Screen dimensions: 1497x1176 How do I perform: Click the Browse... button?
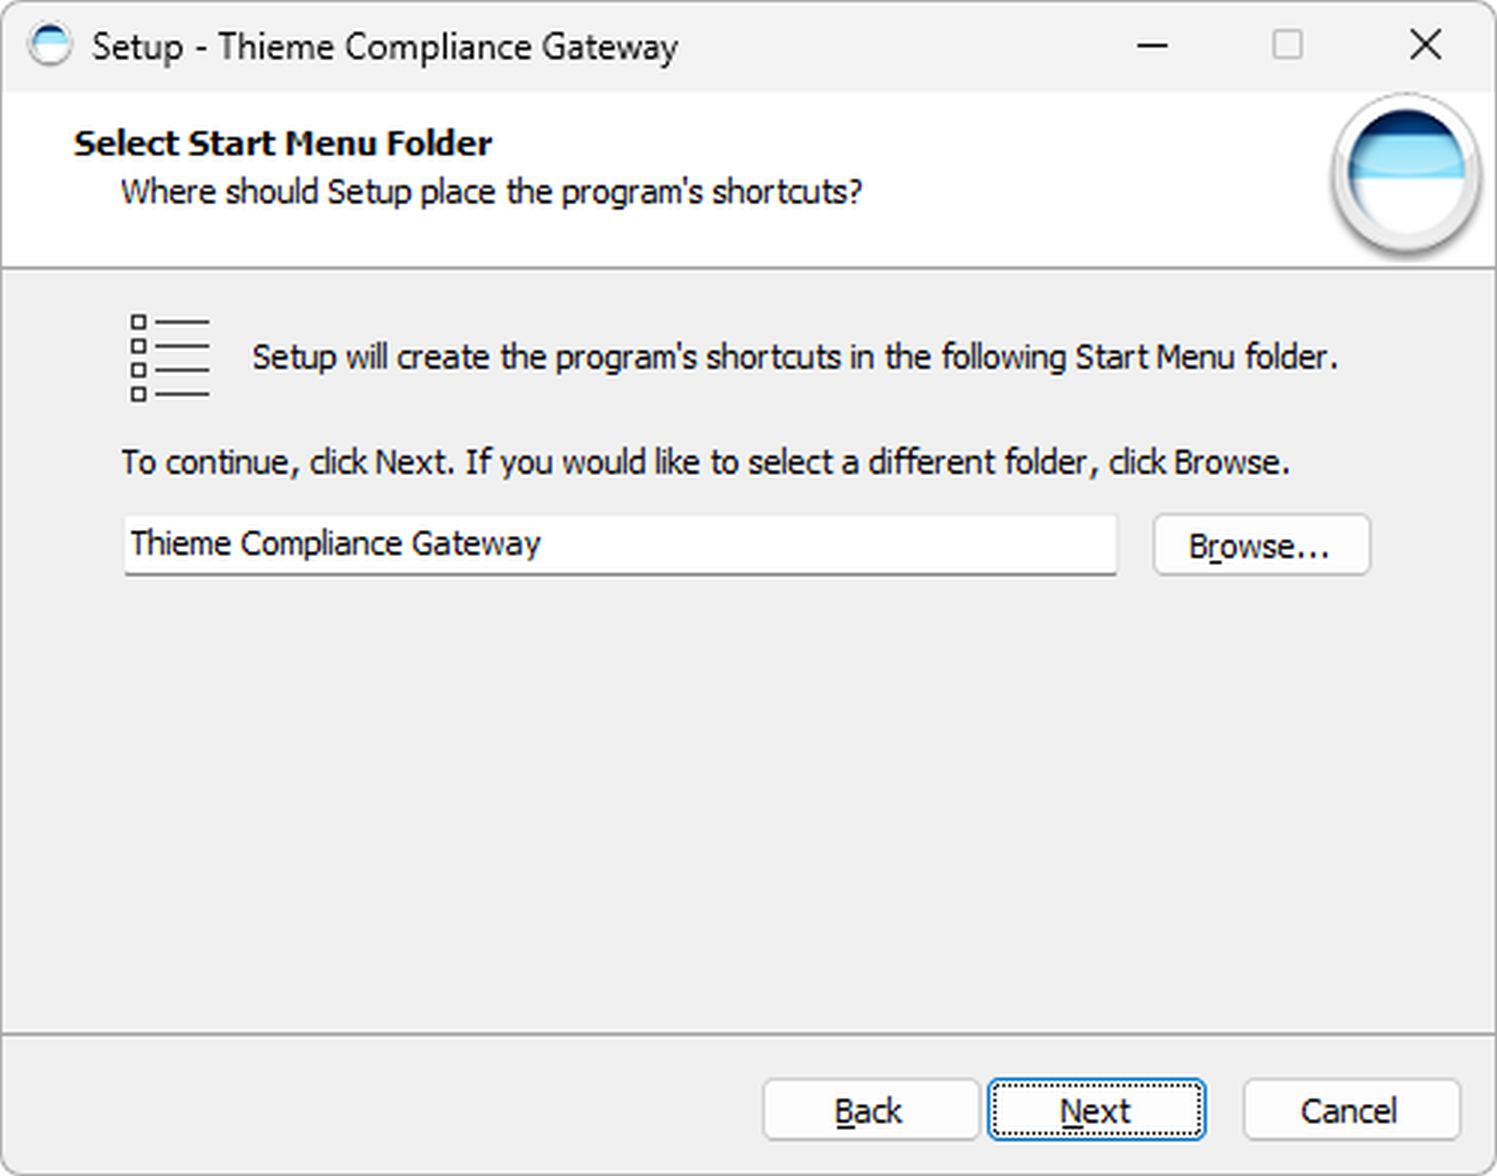1260,545
